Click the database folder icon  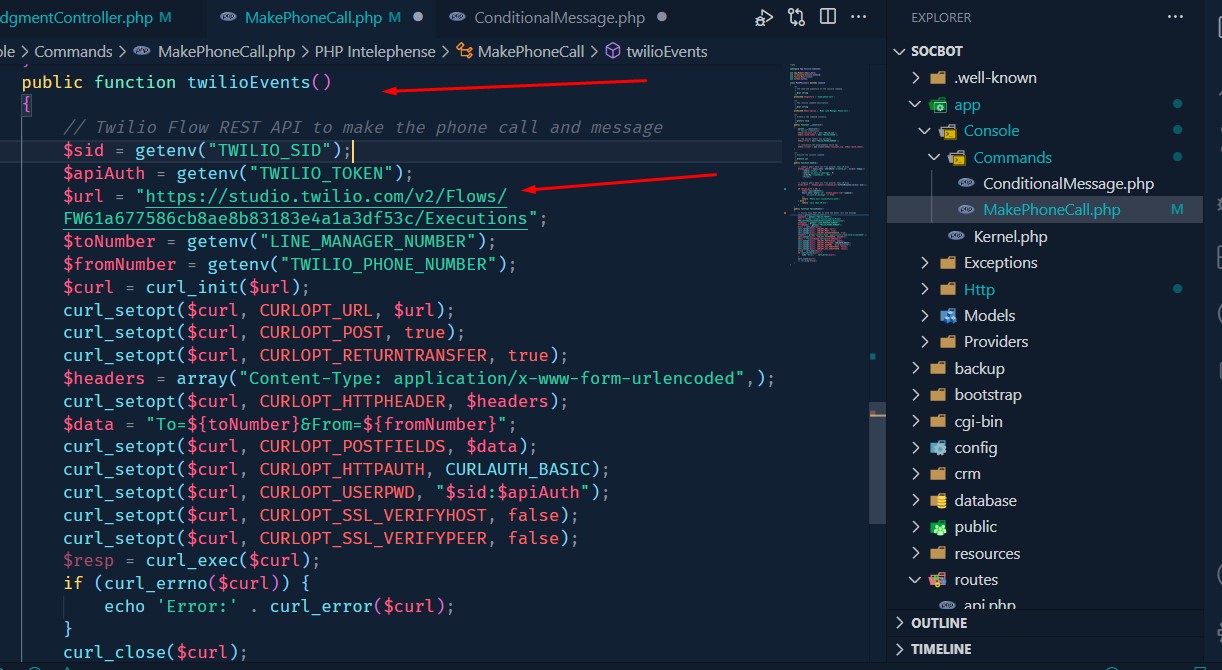click(938, 500)
